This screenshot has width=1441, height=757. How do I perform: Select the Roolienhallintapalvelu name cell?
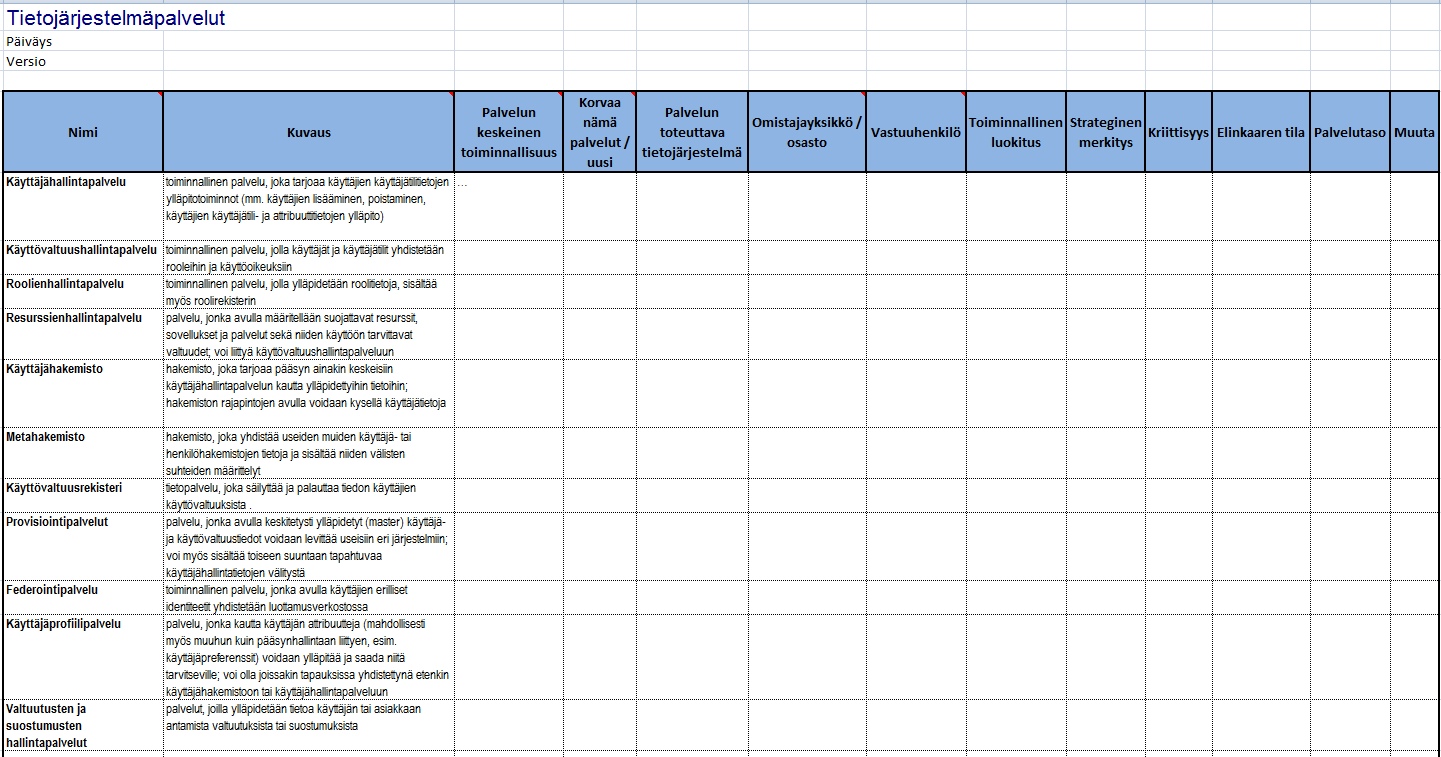point(83,292)
